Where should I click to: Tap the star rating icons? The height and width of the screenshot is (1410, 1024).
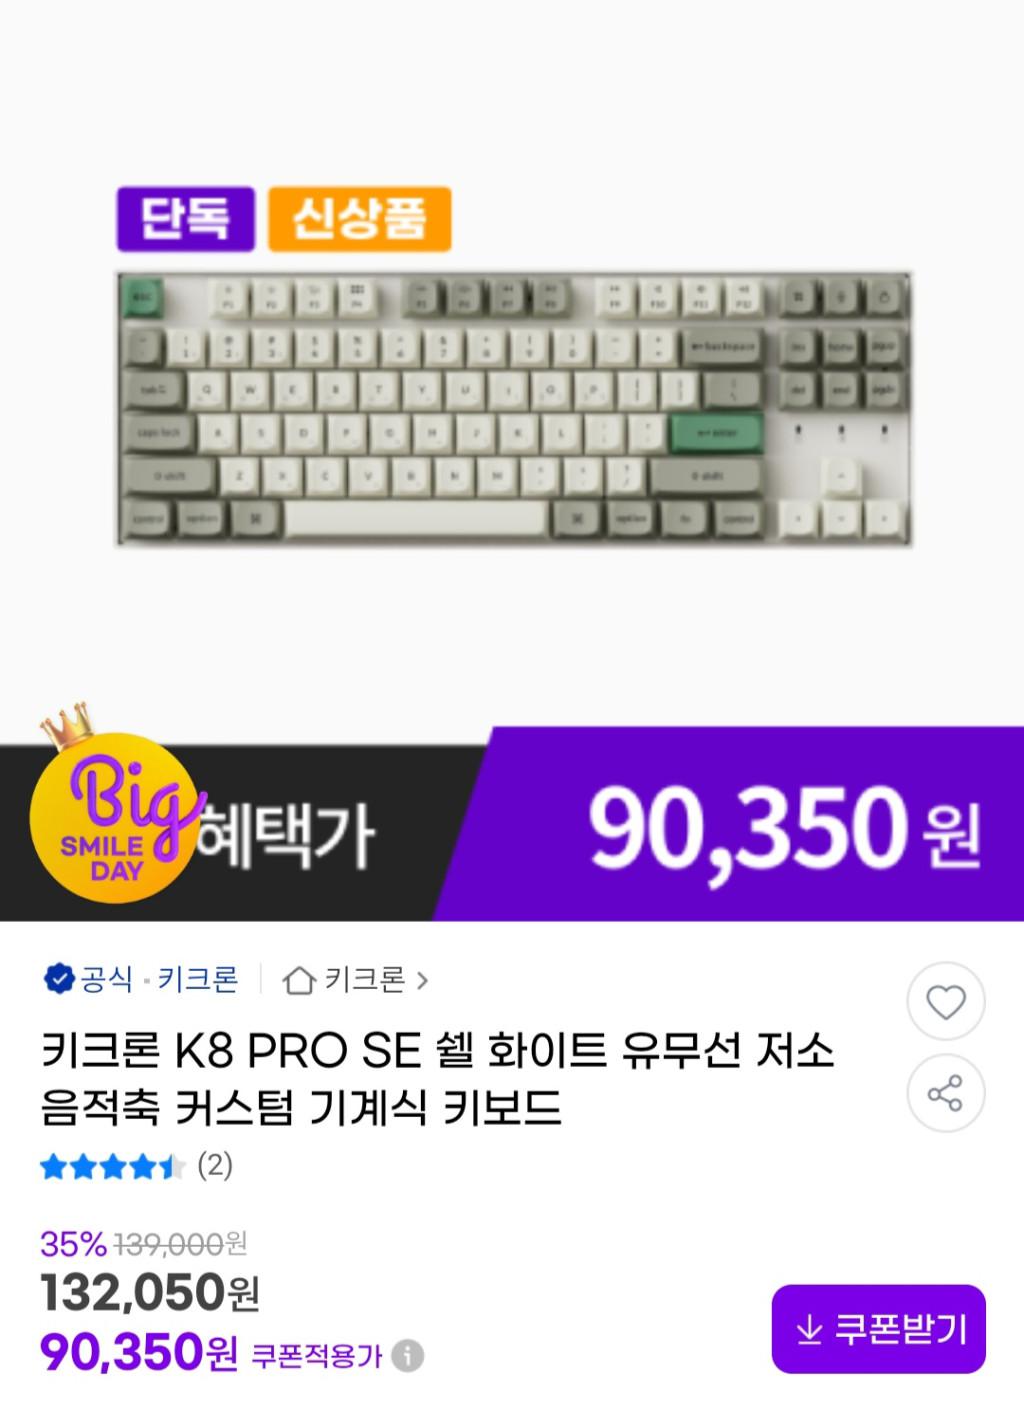point(112,1166)
